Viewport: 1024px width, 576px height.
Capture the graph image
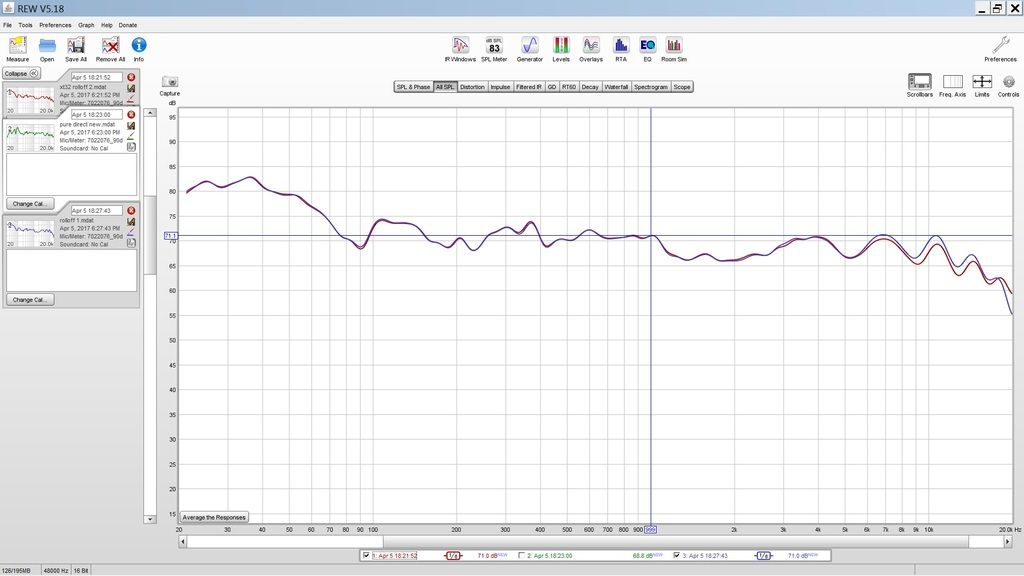170,85
